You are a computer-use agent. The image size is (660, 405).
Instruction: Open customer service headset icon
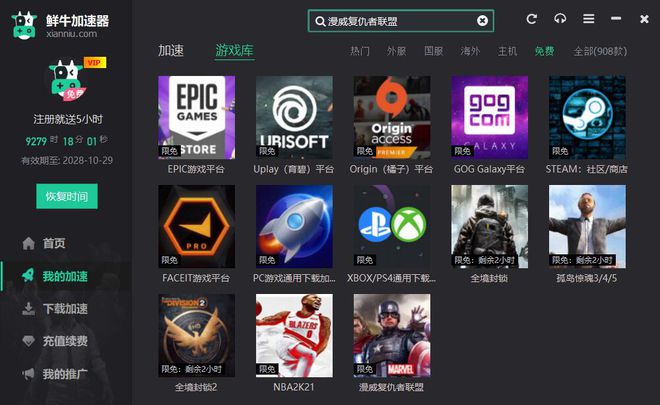560,19
